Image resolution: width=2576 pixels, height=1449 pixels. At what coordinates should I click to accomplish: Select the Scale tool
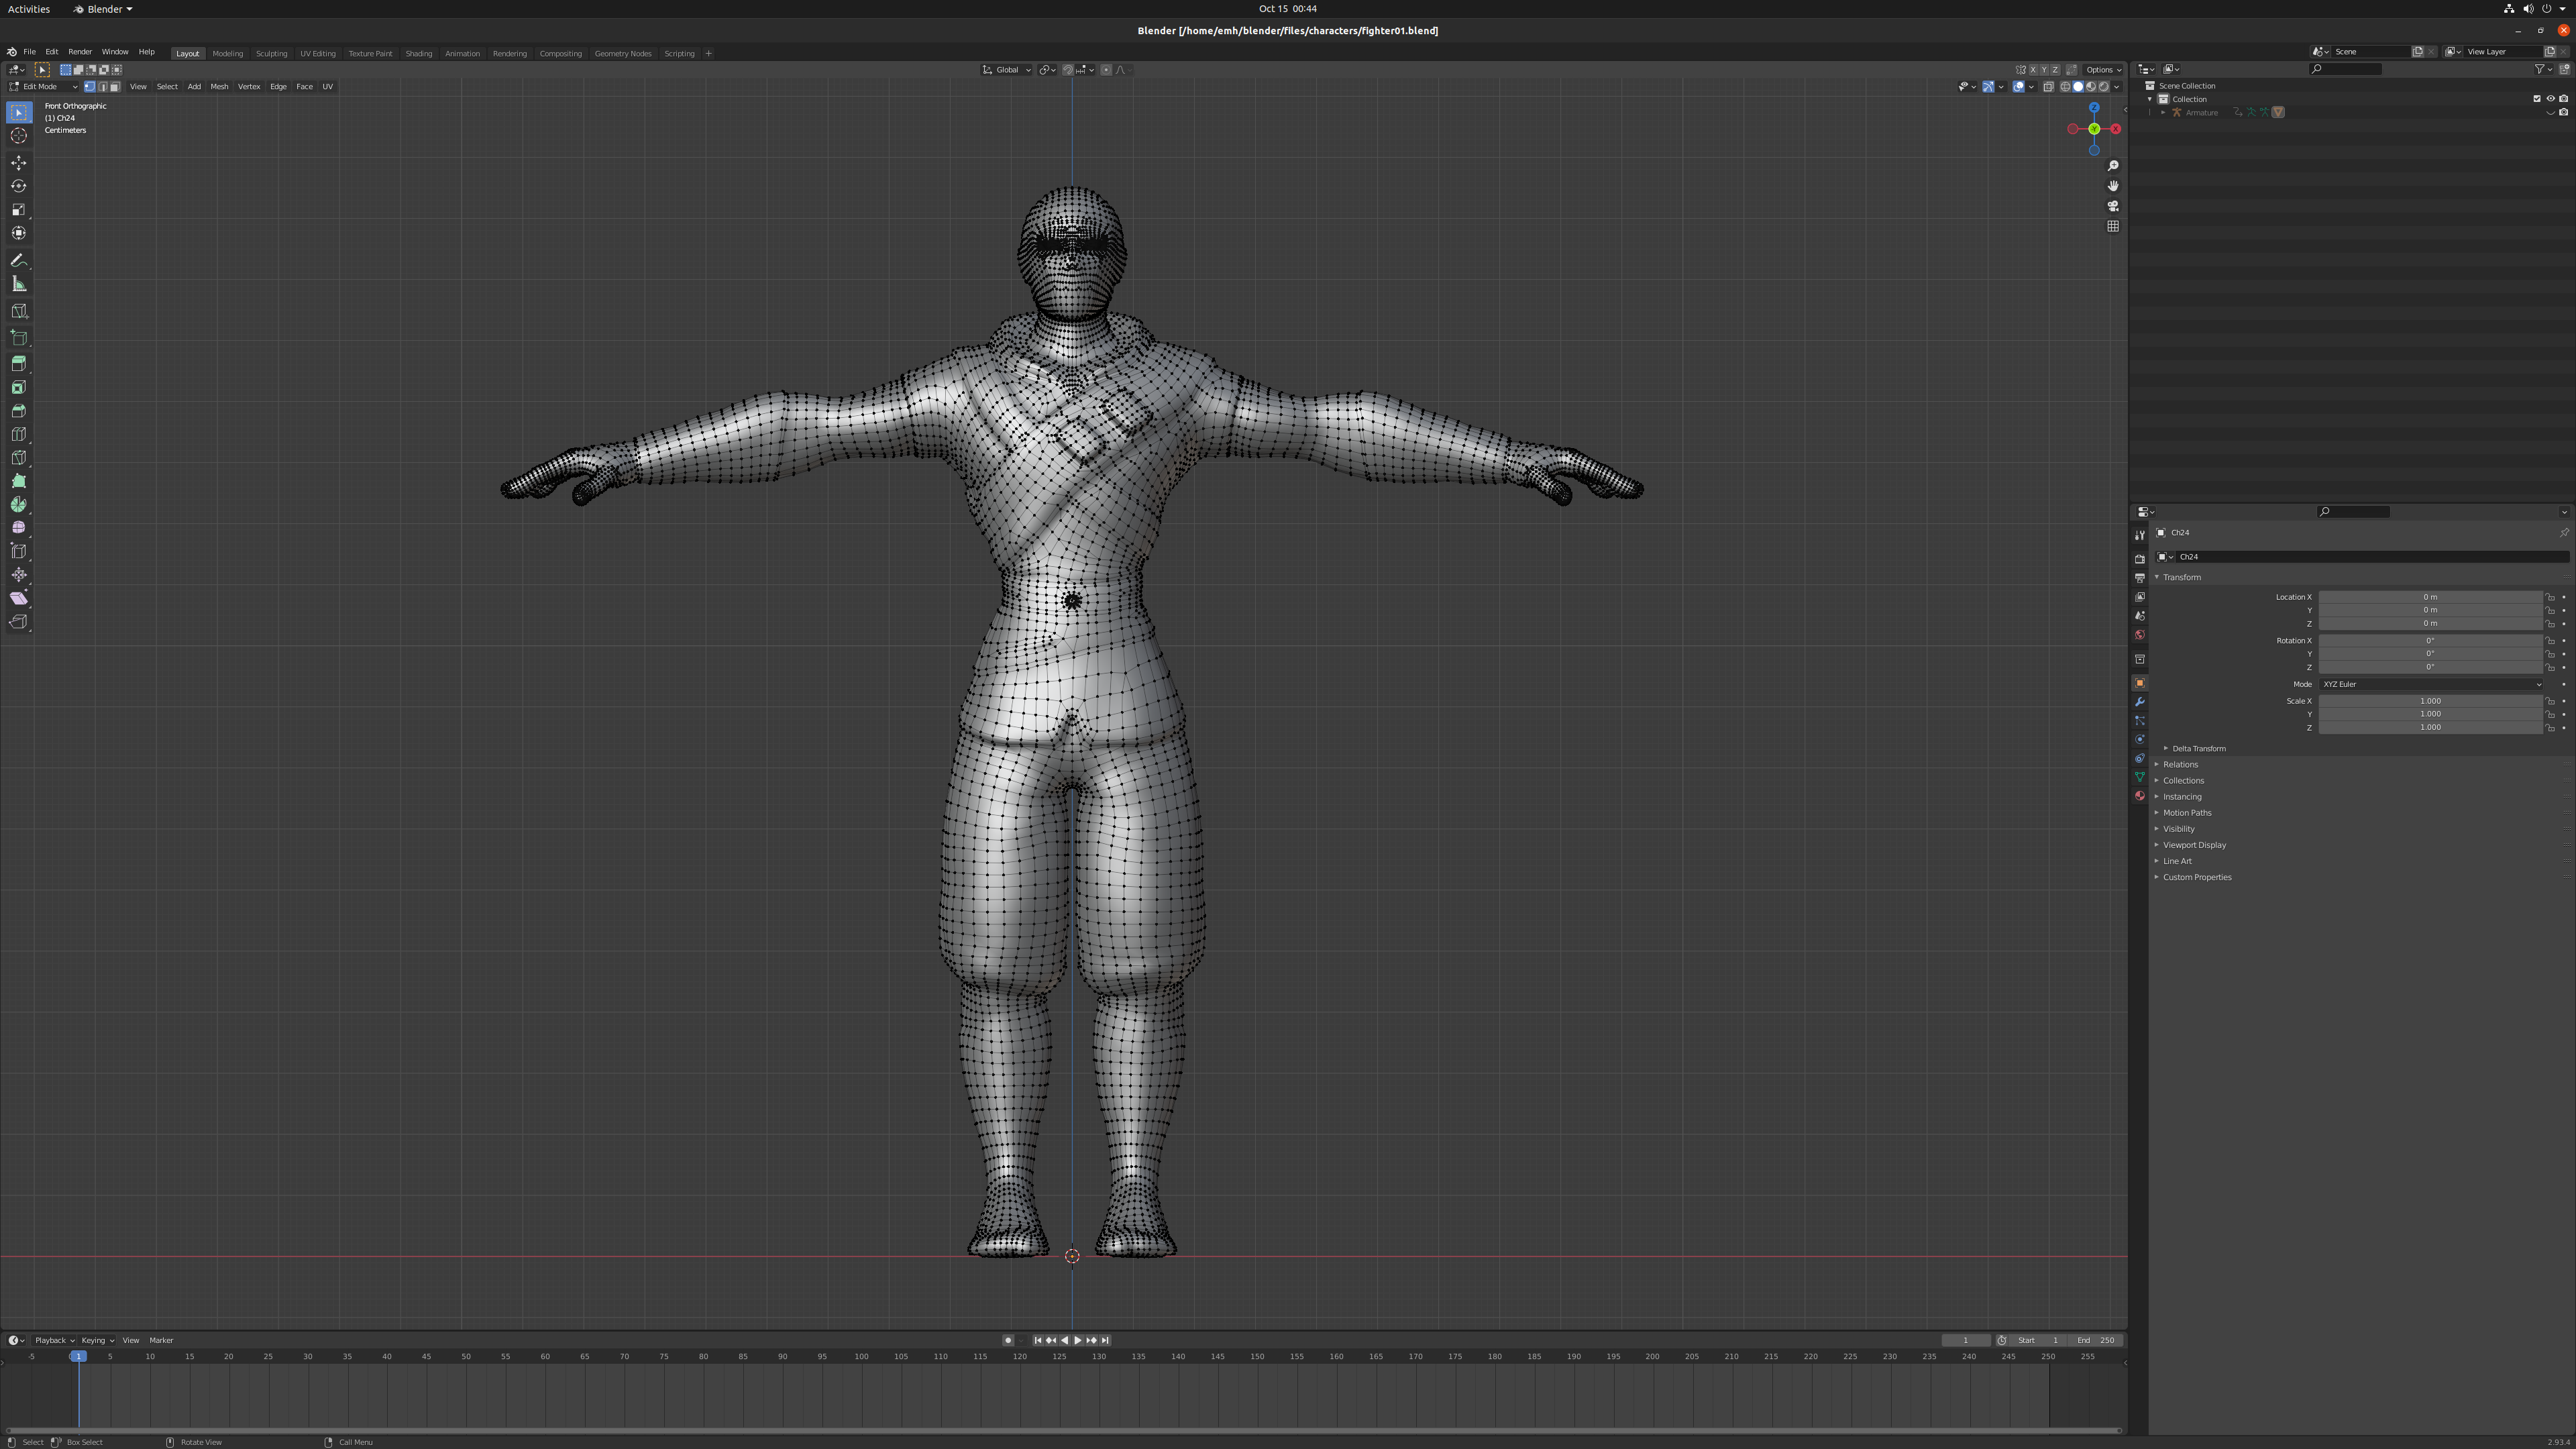point(19,210)
